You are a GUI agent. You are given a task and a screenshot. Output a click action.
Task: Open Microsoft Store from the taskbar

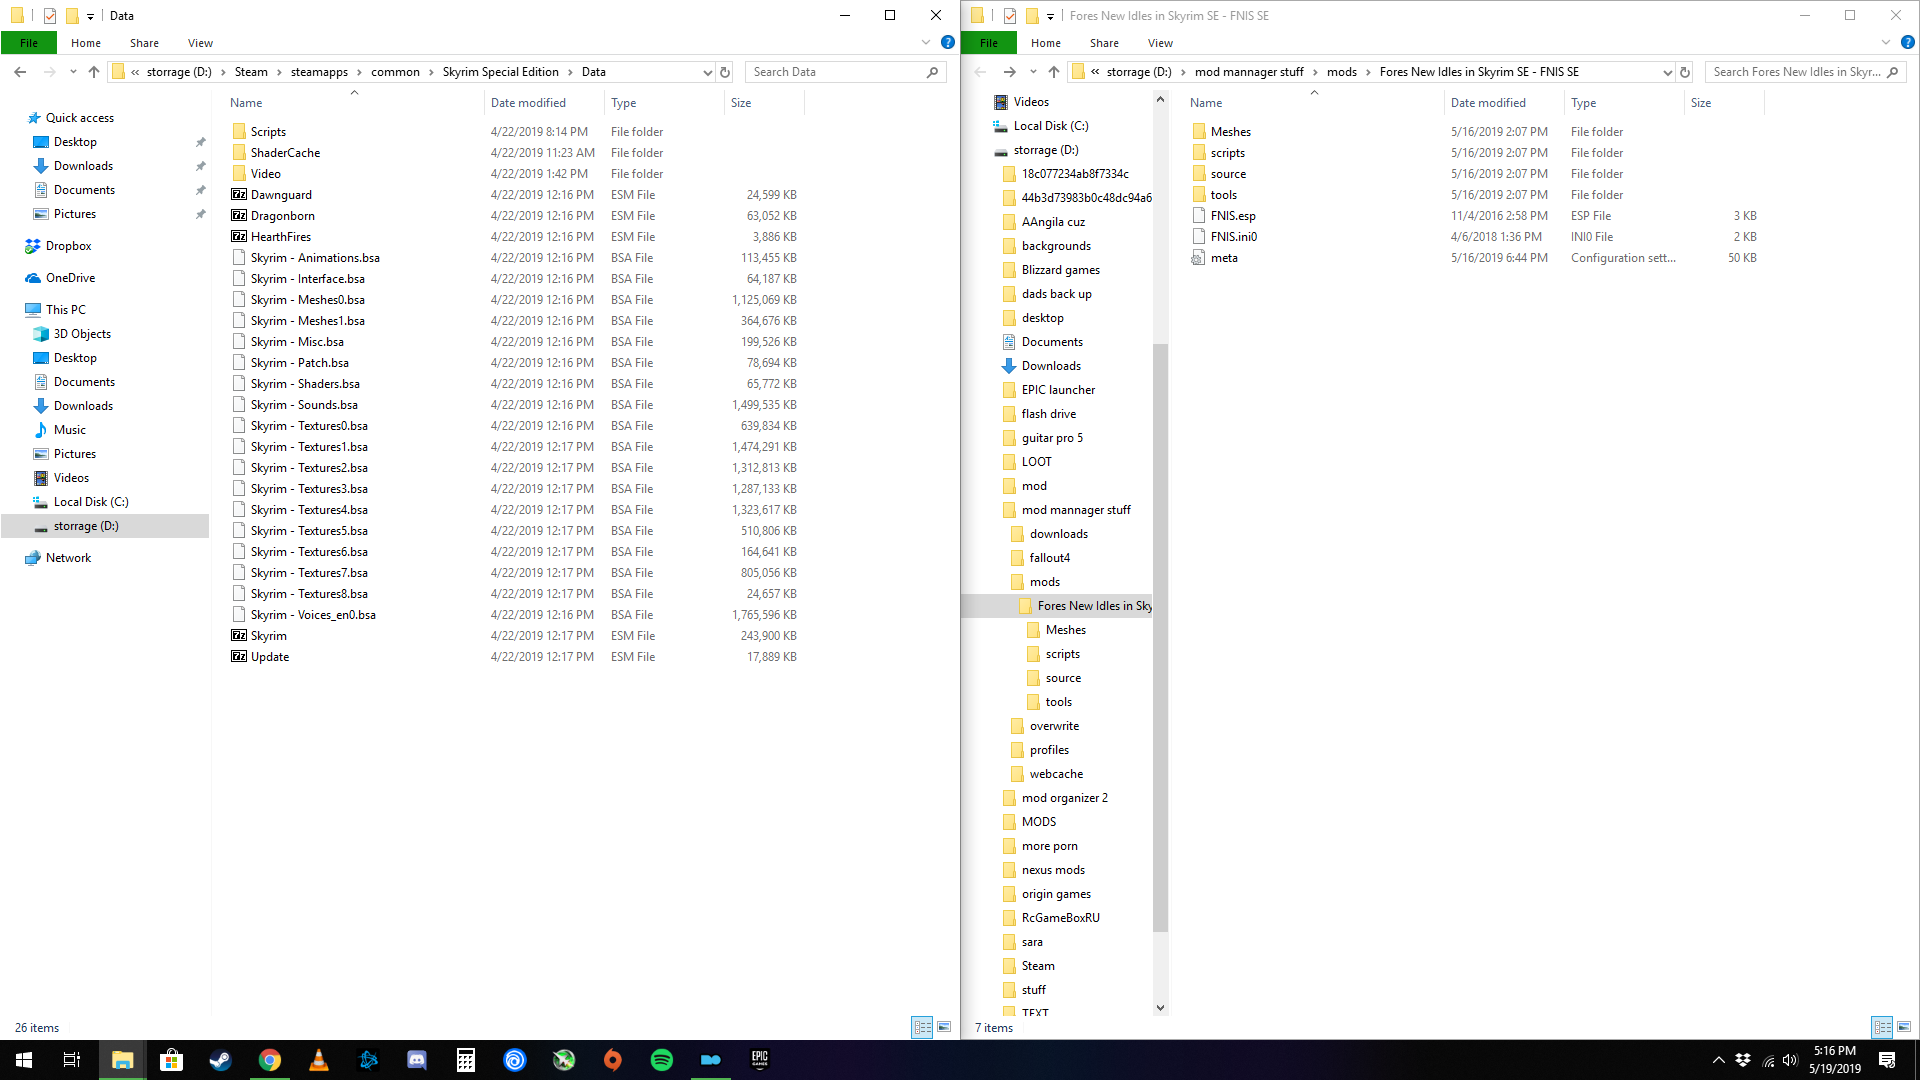(171, 1060)
